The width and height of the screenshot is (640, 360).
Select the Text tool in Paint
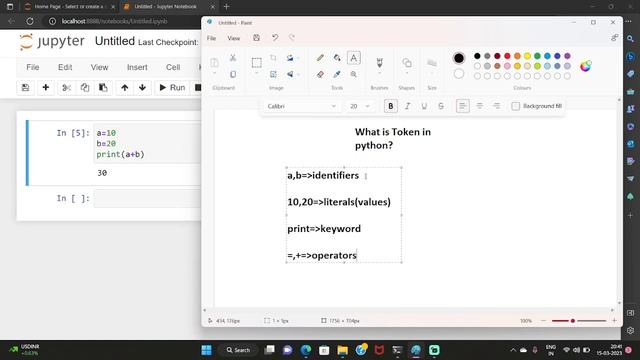pyautogui.click(x=353, y=58)
